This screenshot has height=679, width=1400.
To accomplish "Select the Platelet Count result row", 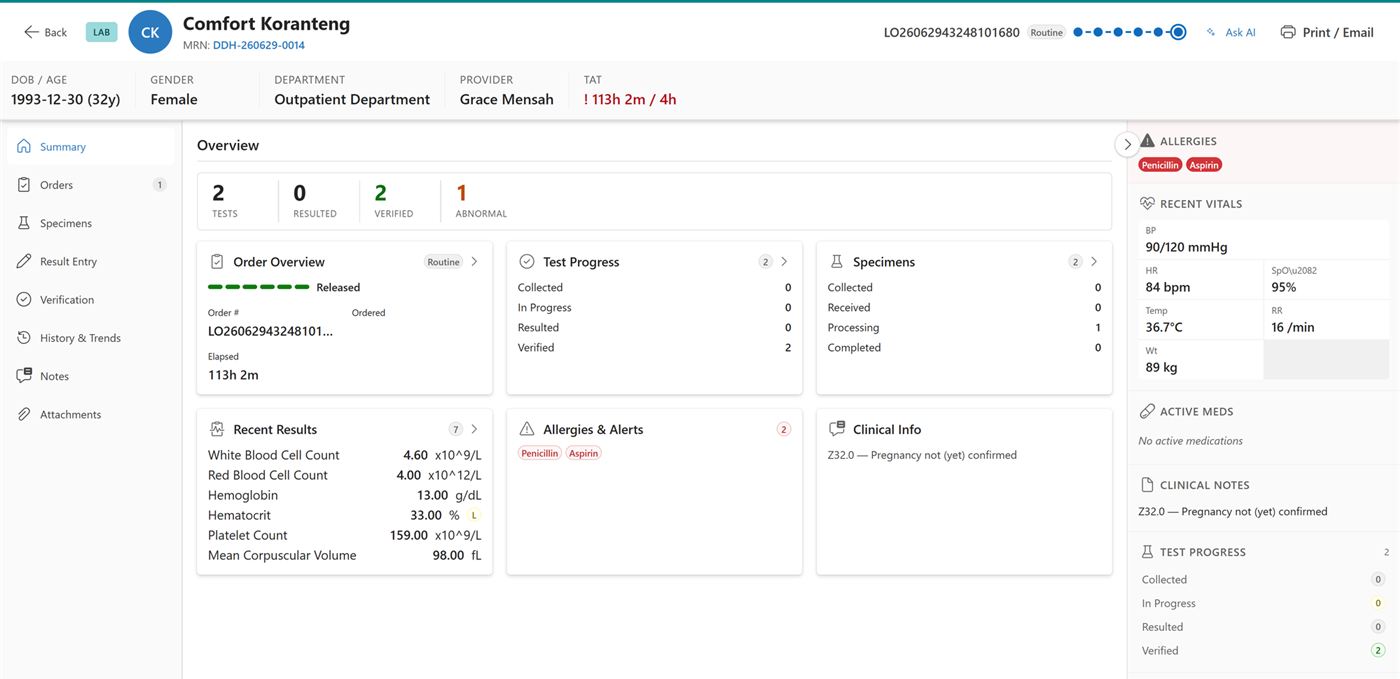I will (345, 535).
